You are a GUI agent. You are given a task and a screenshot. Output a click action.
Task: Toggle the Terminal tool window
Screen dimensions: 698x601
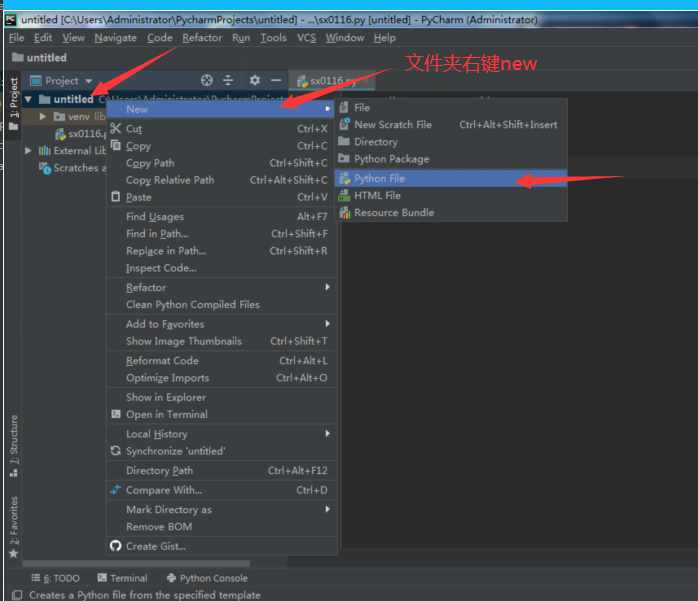tap(122, 578)
